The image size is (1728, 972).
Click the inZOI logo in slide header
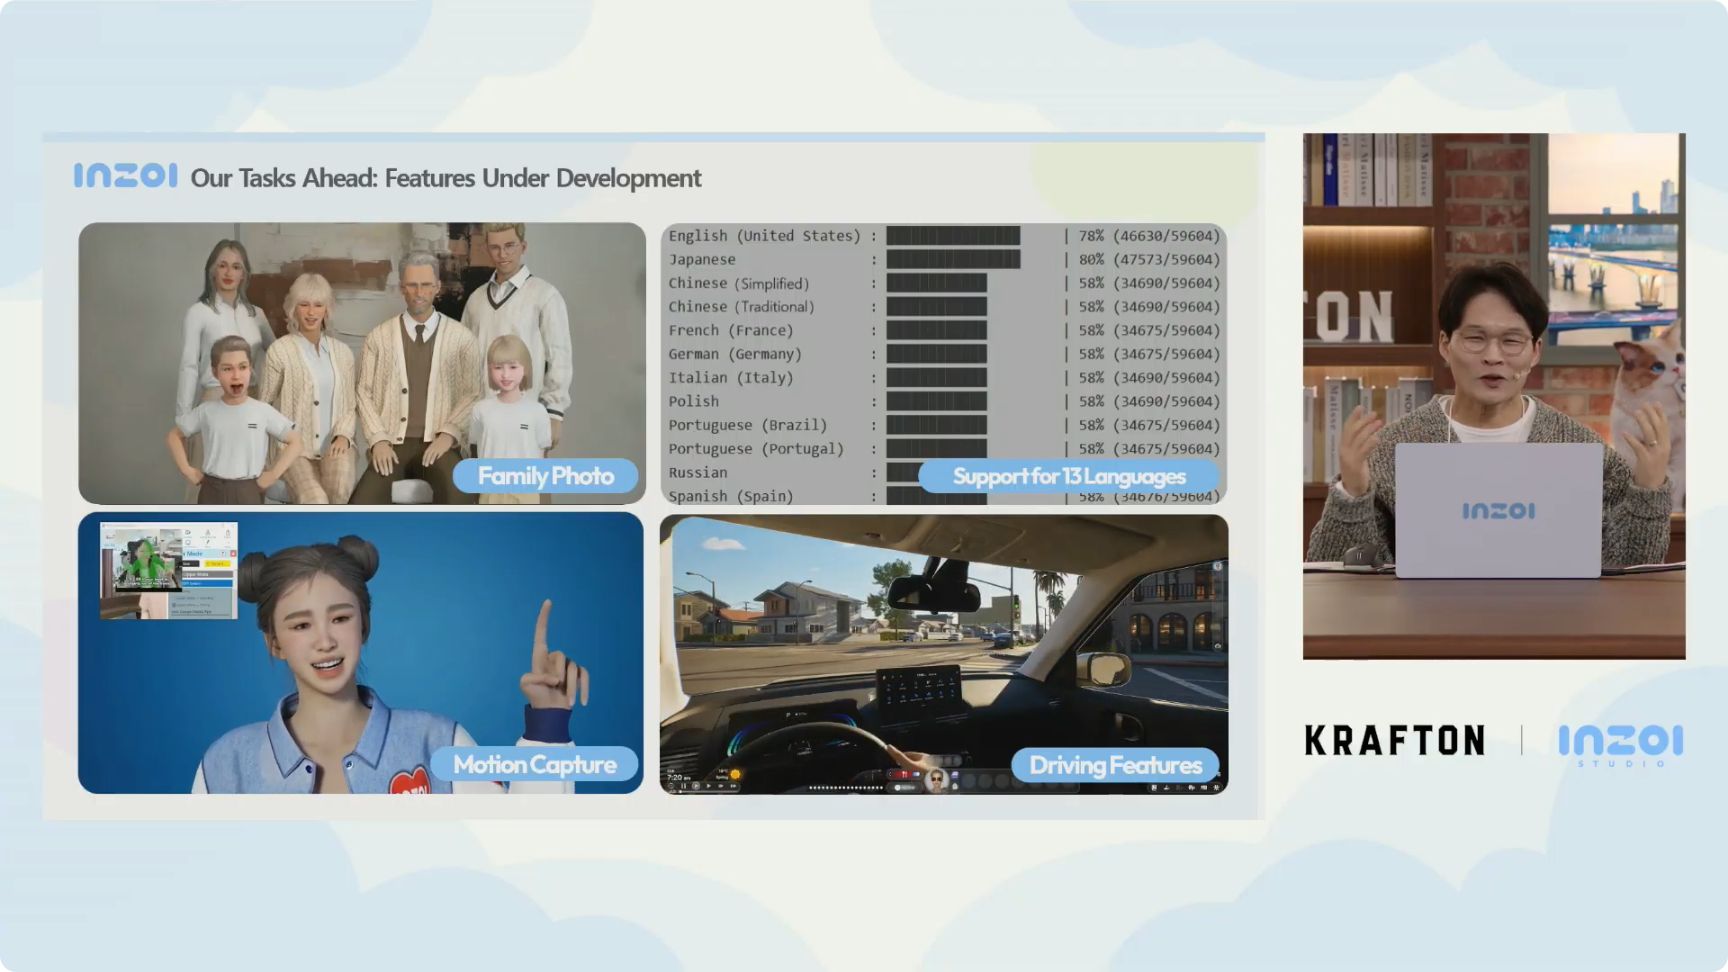tap(125, 176)
